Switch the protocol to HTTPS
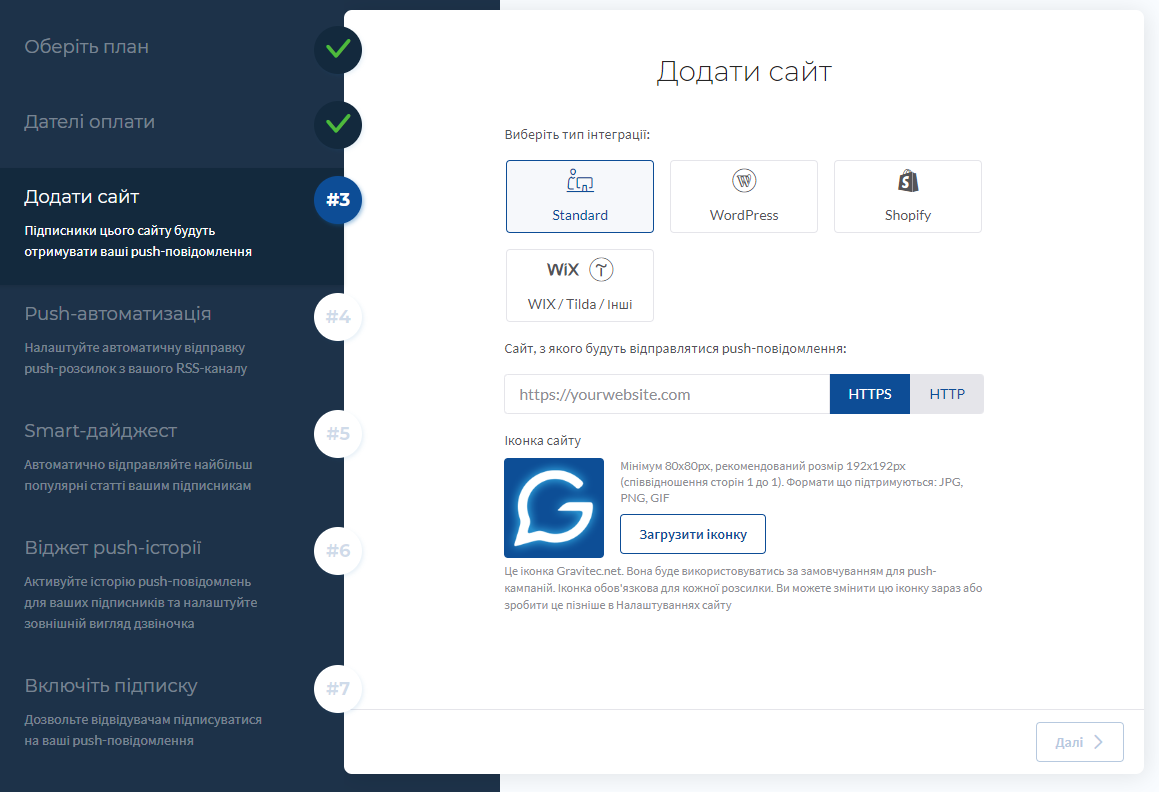 pos(870,394)
